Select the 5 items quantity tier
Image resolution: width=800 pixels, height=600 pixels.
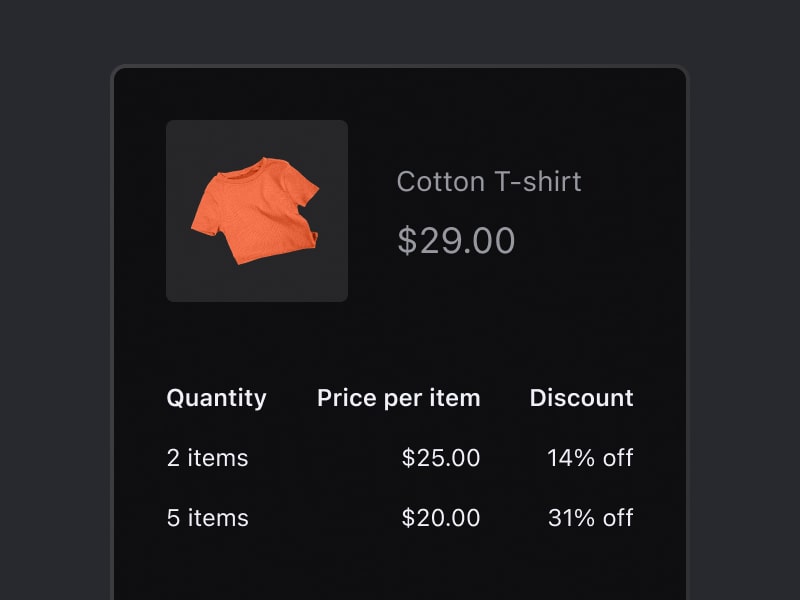[x=207, y=518]
